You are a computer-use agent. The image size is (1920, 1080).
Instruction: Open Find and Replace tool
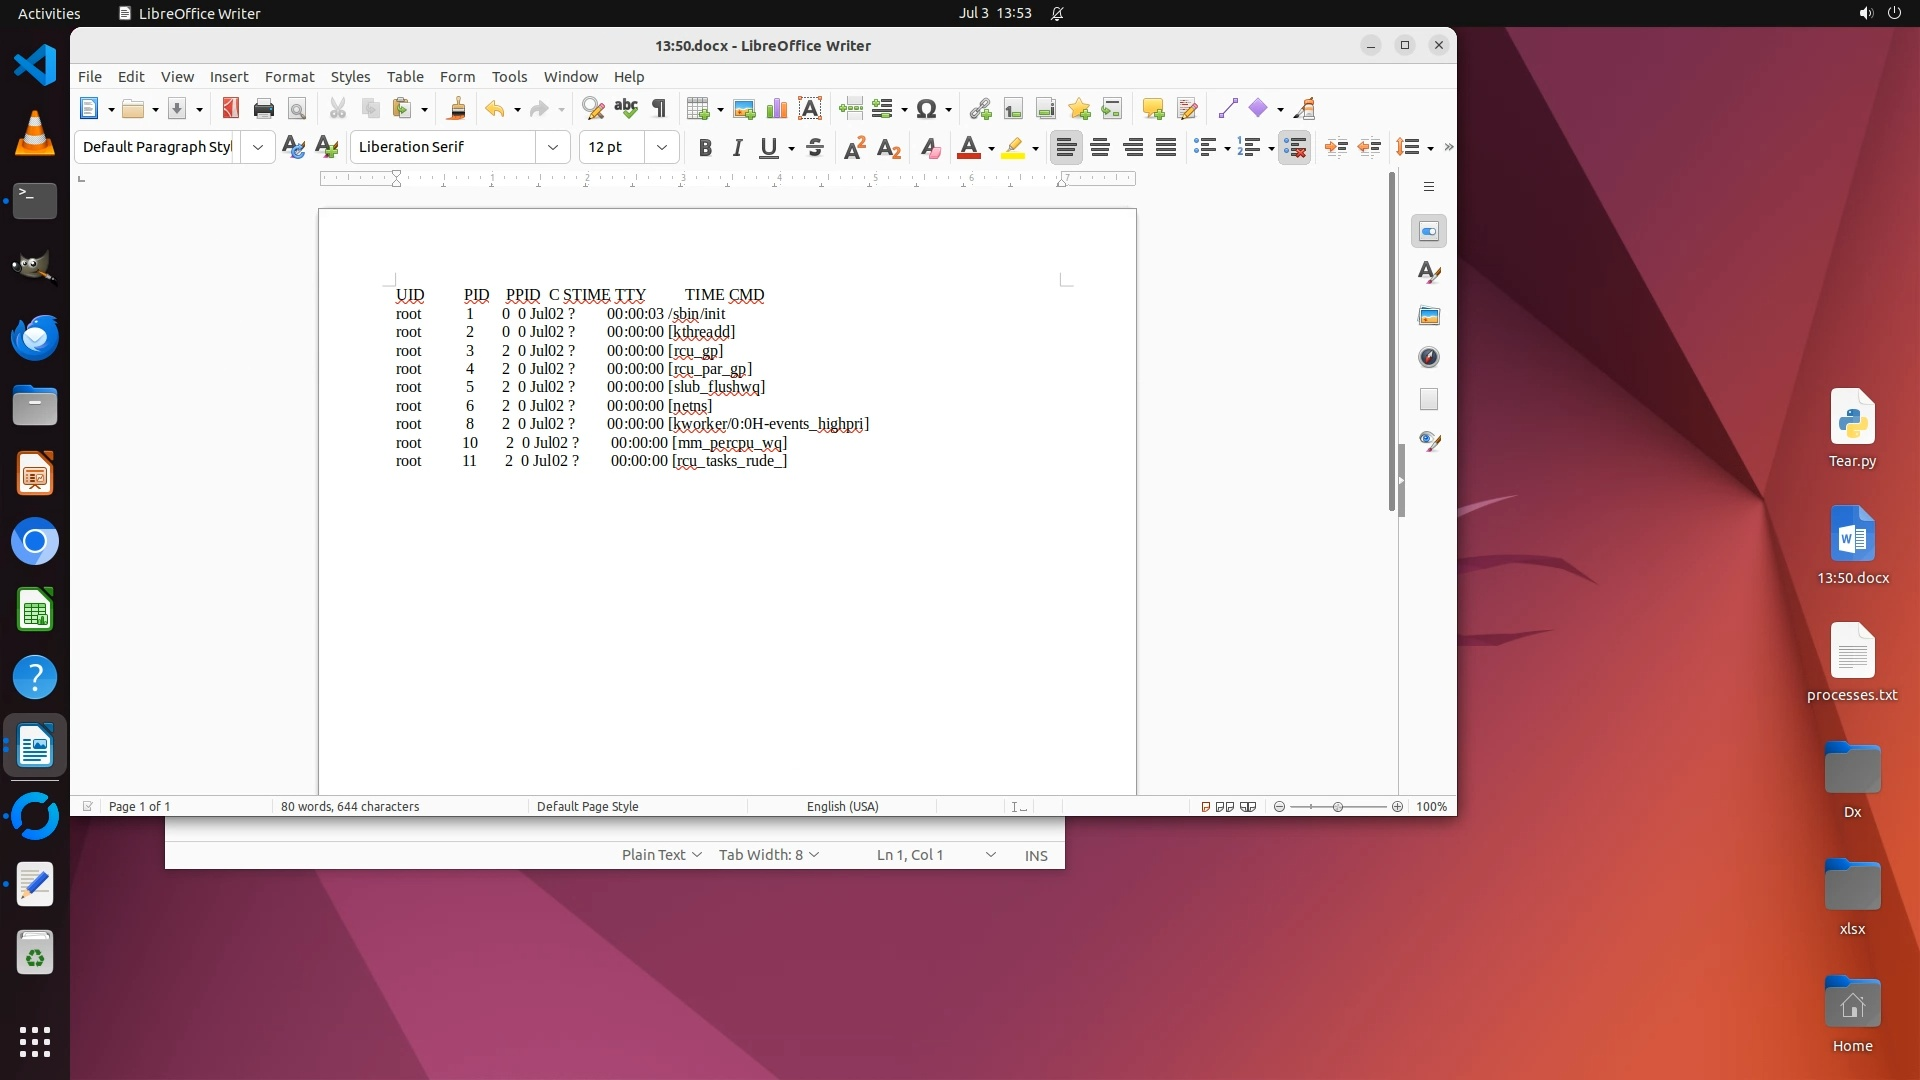593,109
